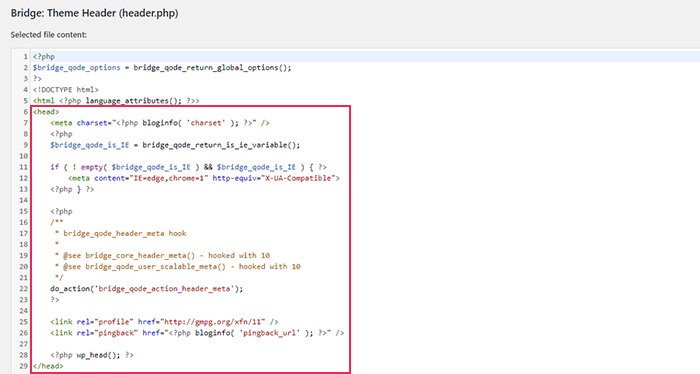
Task: Click 'bridge_qode_return_global_options();' on line 2
Action: [212, 68]
